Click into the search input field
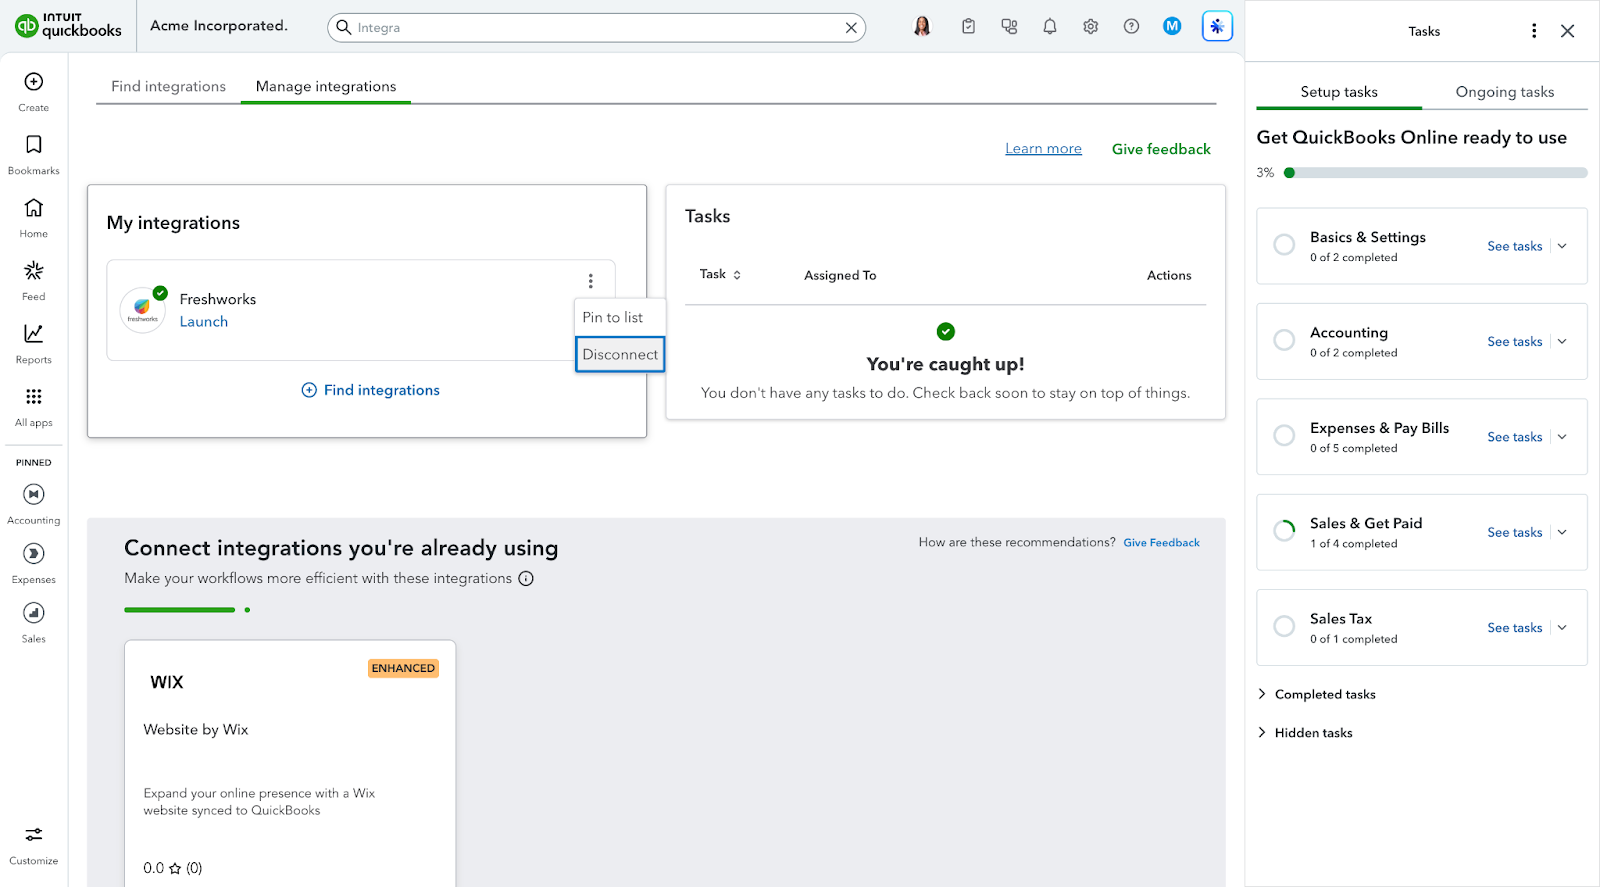The width and height of the screenshot is (1600, 887). (597, 28)
